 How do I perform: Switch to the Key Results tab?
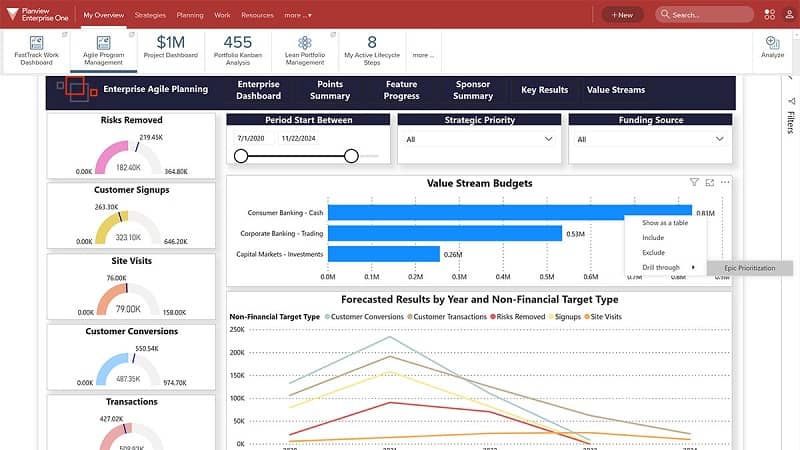click(544, 90)
